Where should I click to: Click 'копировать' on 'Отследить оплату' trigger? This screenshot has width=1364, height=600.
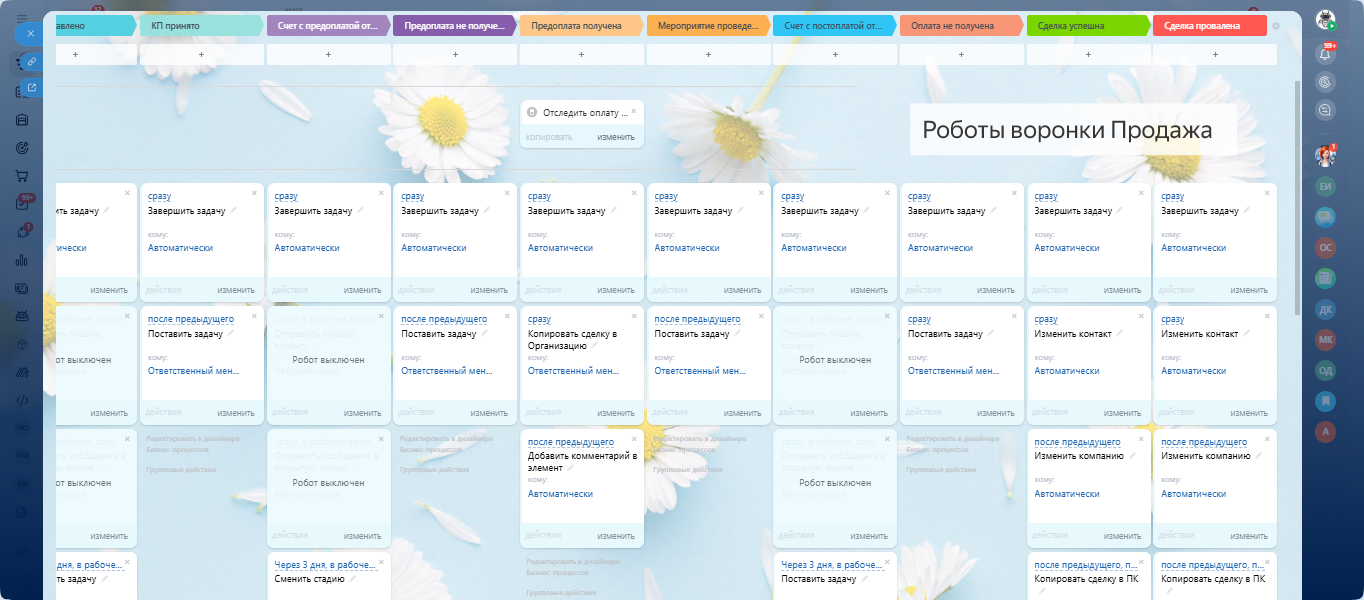(549, 137)
